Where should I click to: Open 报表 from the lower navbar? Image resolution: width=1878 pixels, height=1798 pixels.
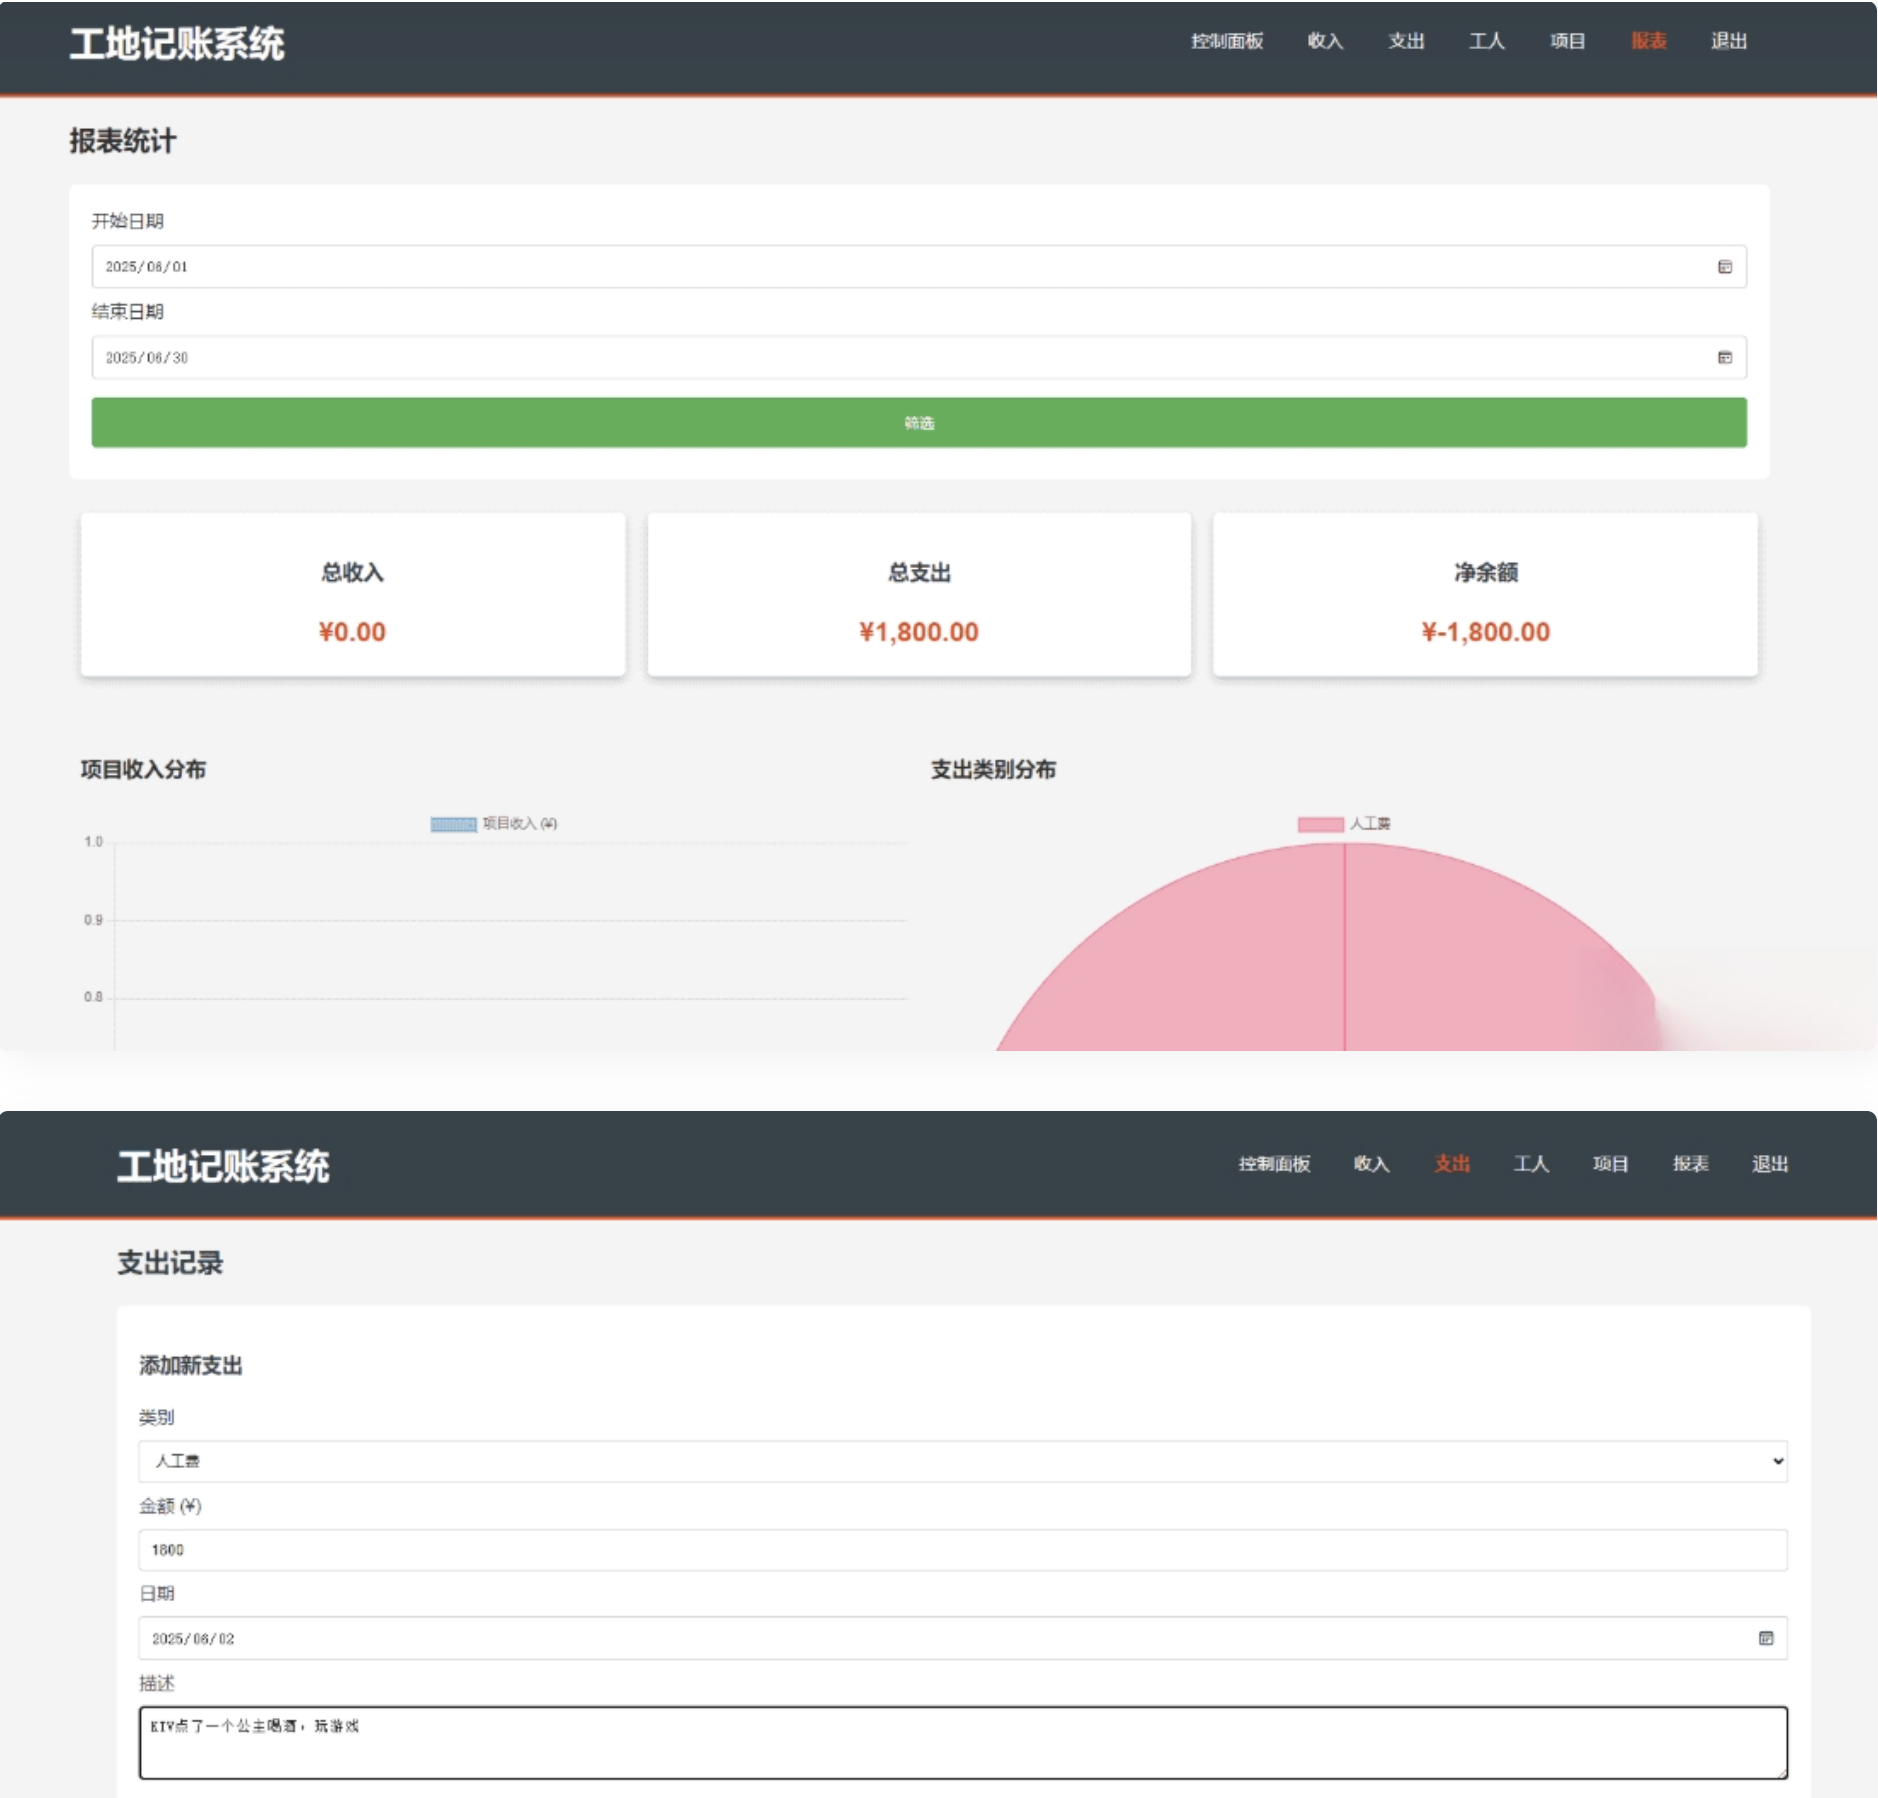pos(1690,1164)
